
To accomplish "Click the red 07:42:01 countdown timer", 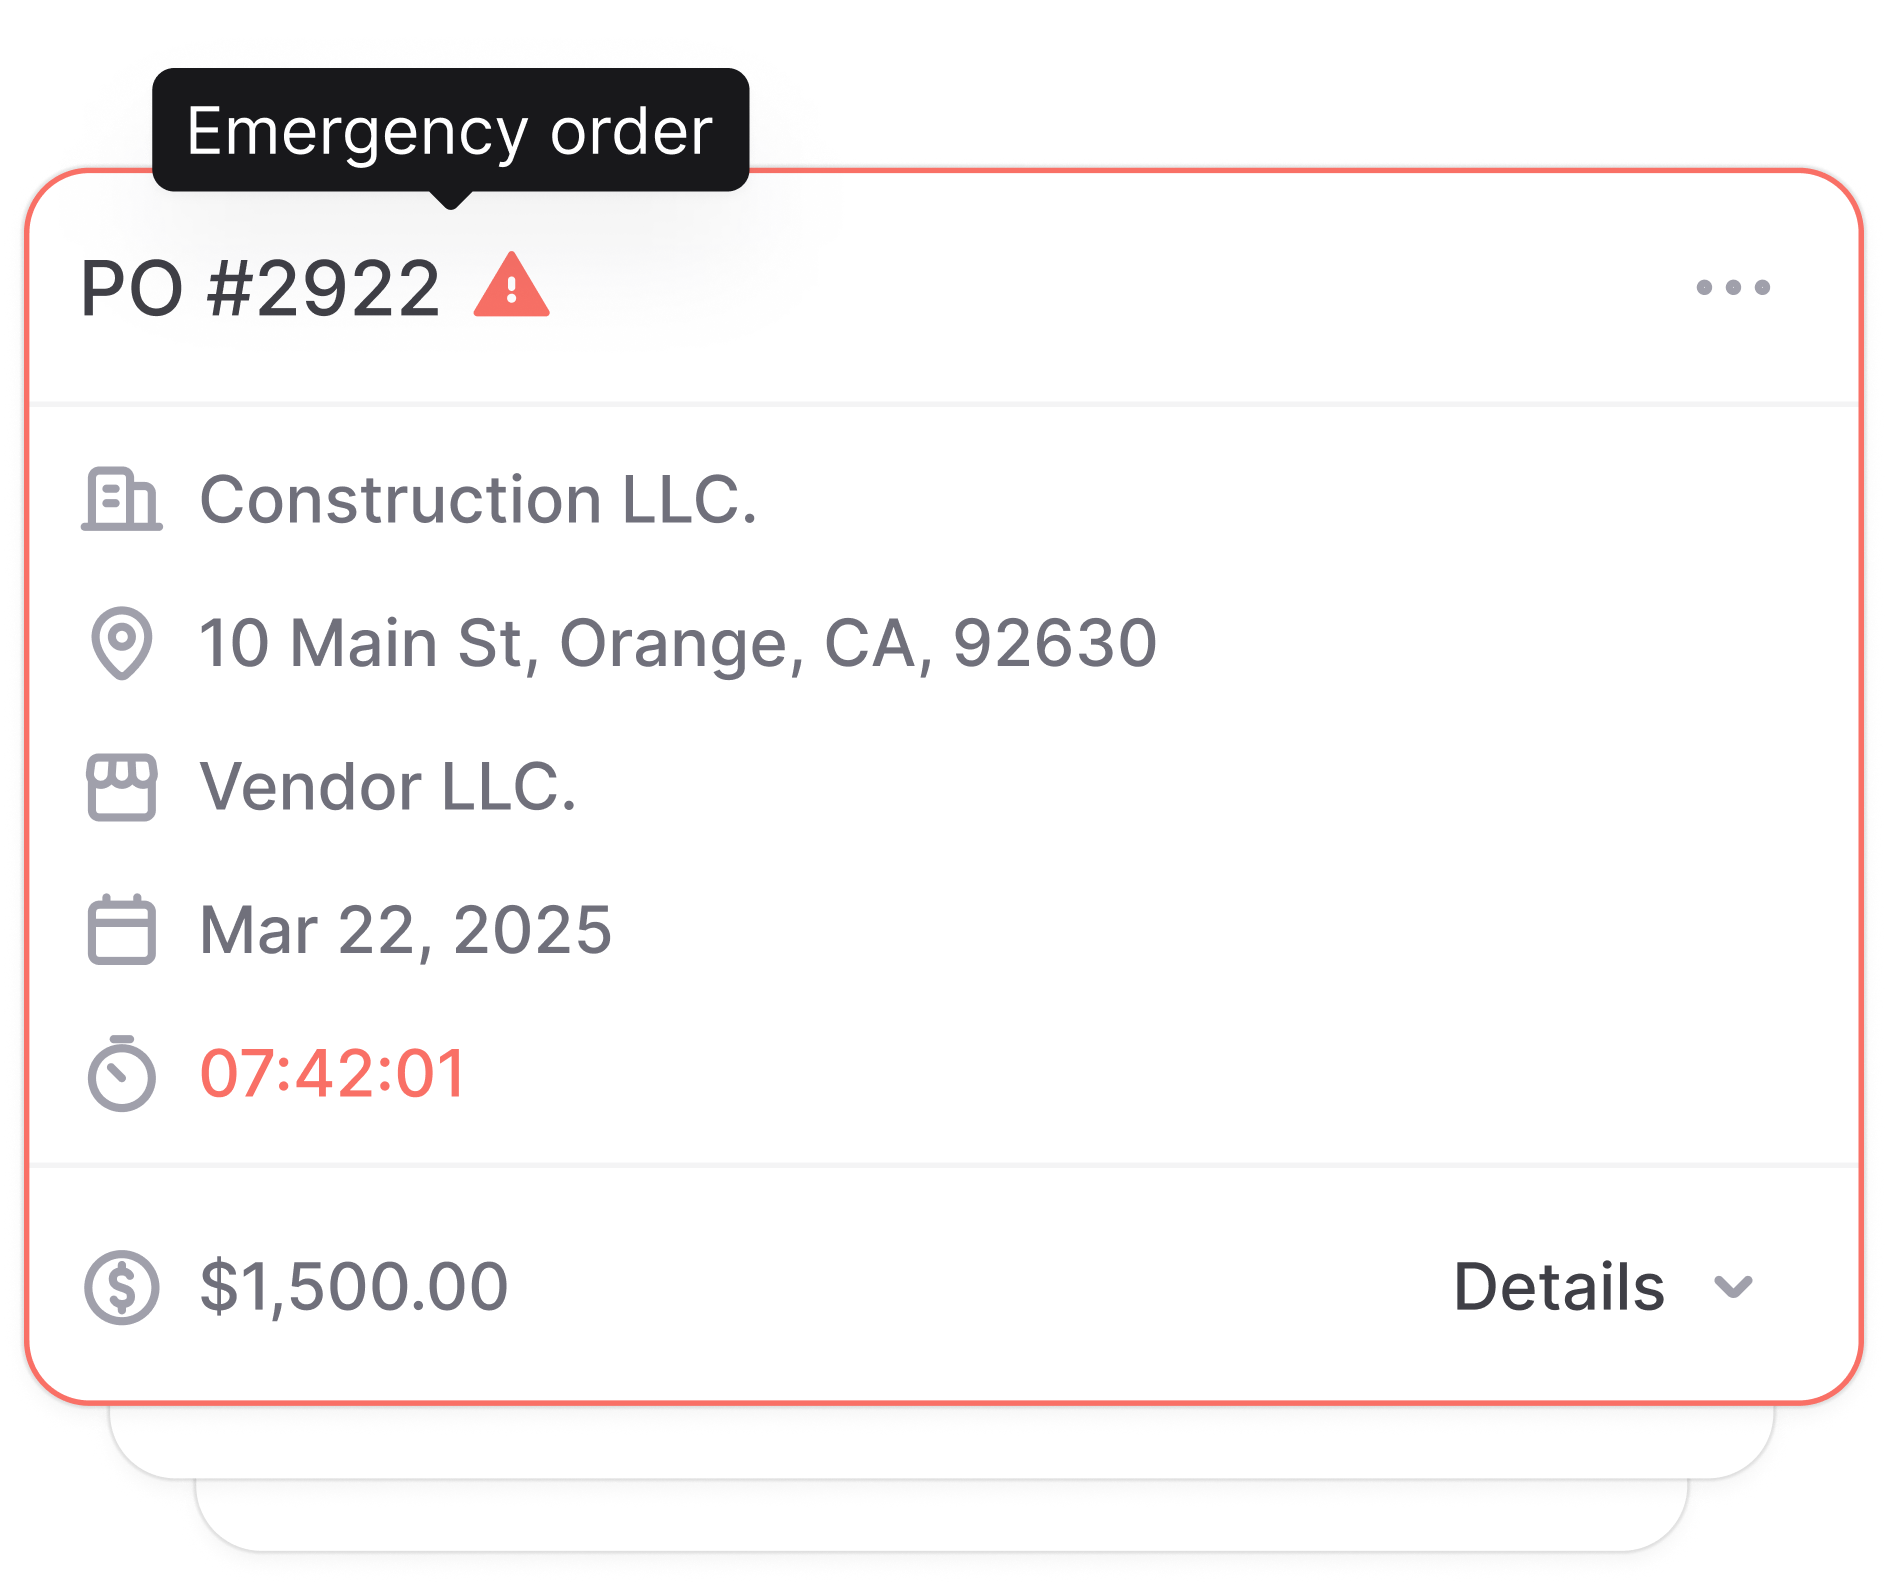I will 333,1074.
